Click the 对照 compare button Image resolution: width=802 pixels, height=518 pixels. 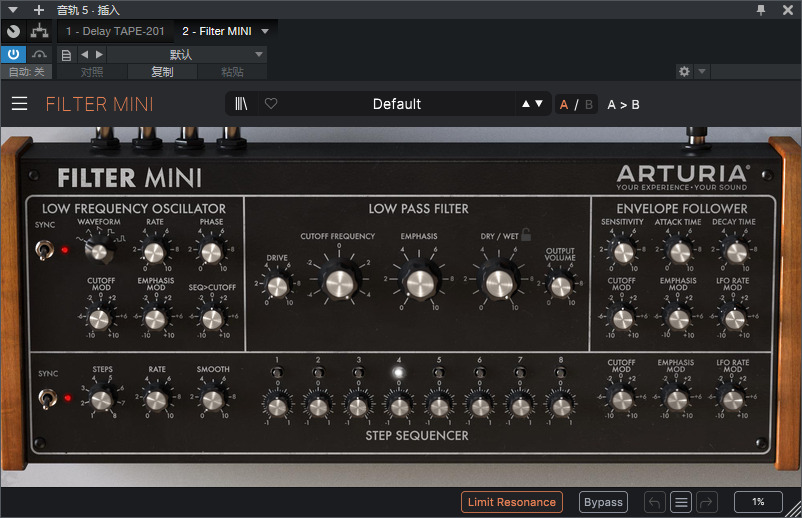point(92,72)
